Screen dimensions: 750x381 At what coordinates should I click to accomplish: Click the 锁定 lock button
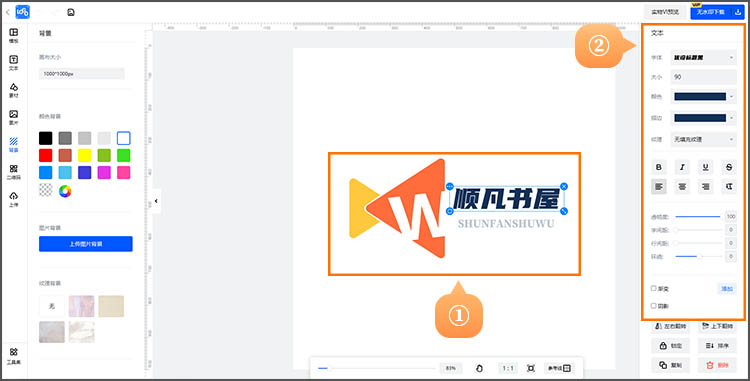click(671, 346)
